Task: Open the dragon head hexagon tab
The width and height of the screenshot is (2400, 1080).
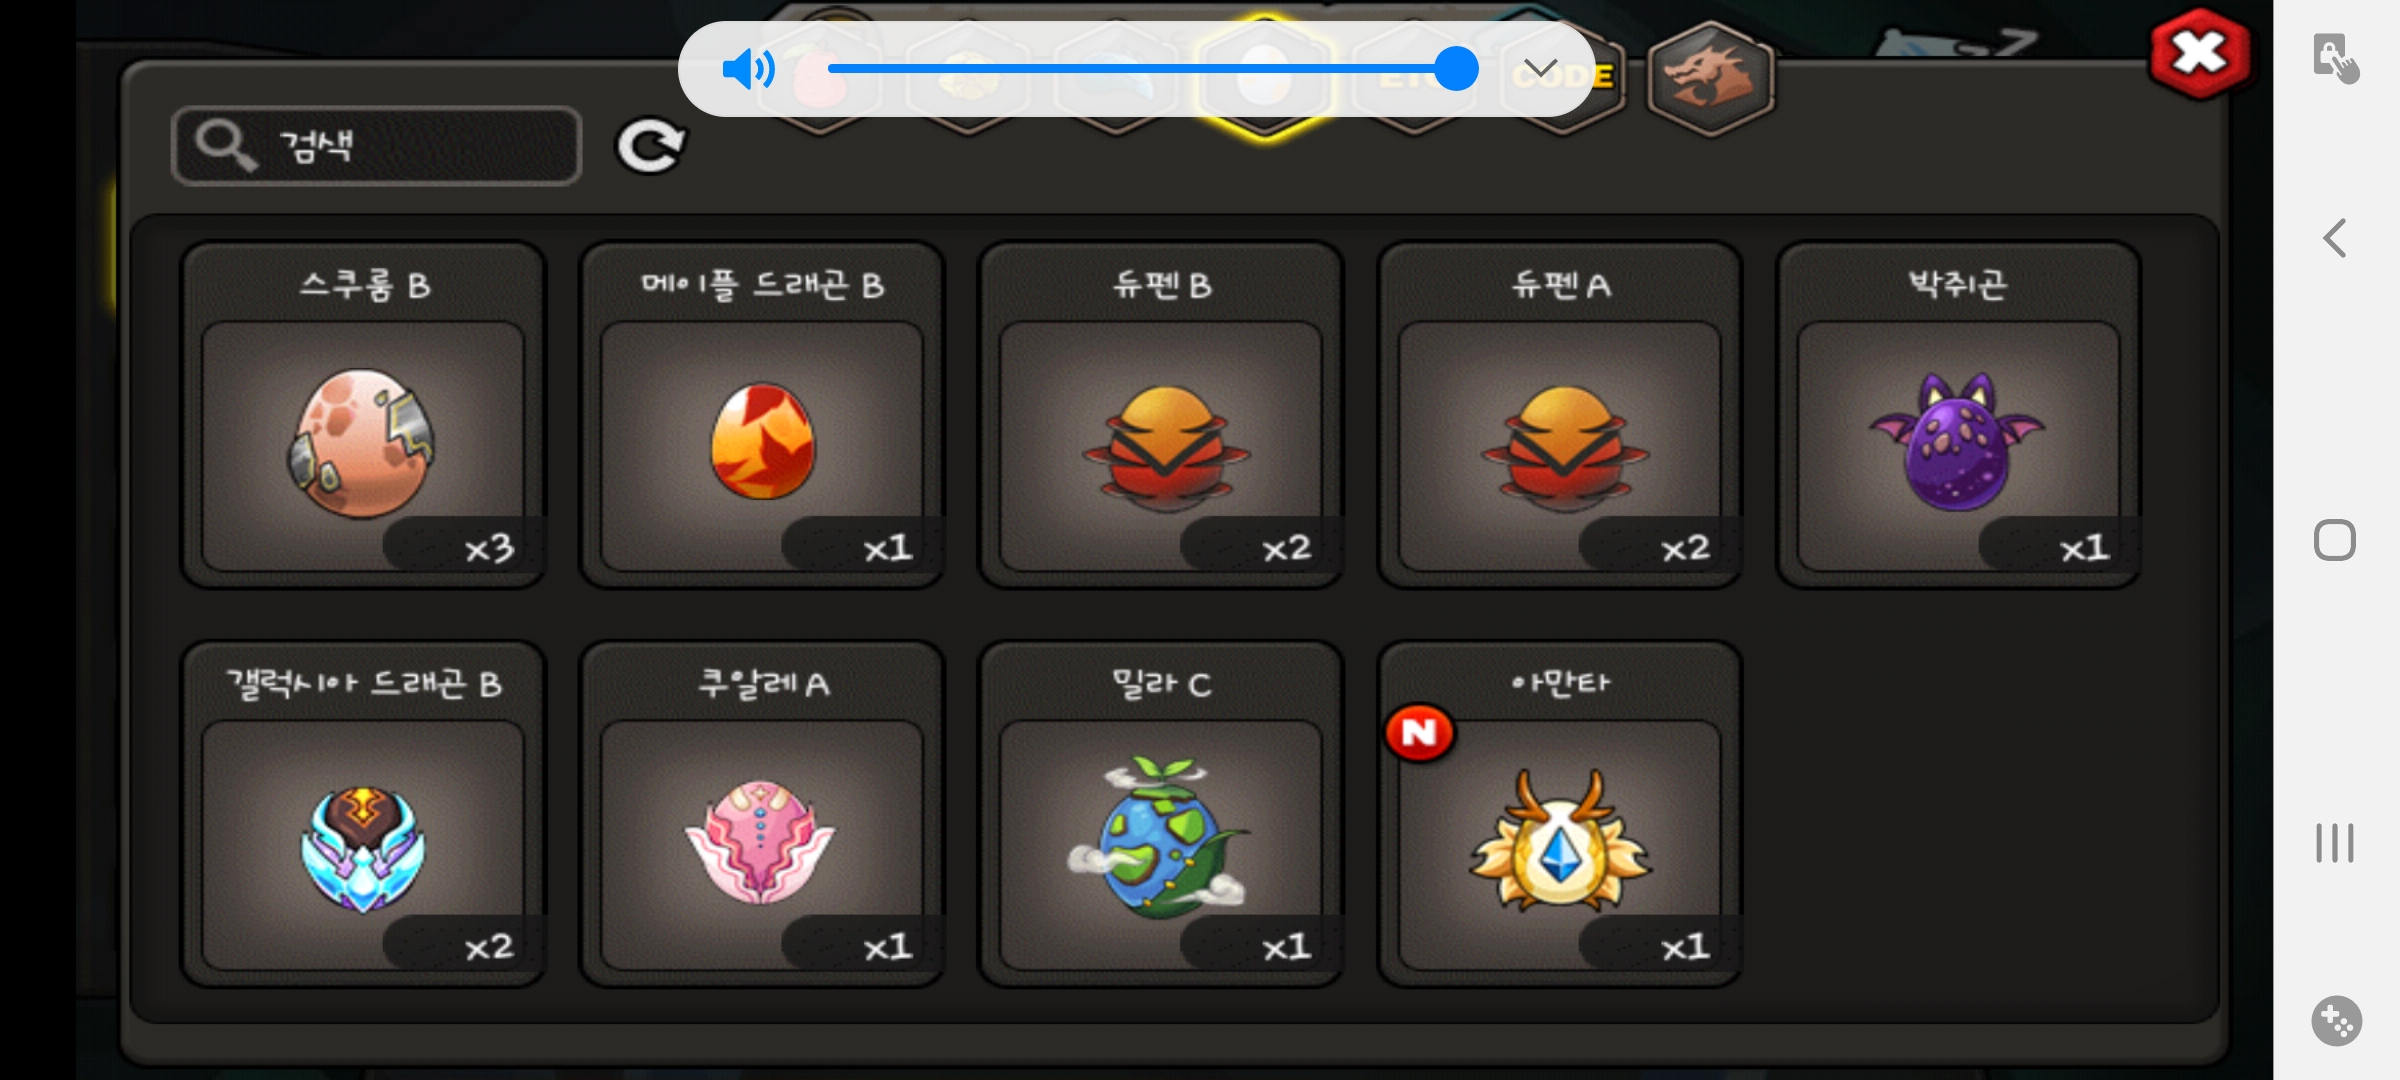Action: point(1710,78)
